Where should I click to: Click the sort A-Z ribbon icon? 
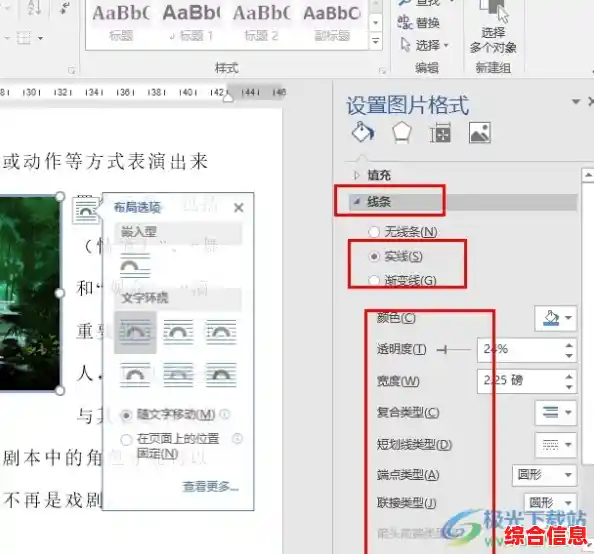pos(34,8)
